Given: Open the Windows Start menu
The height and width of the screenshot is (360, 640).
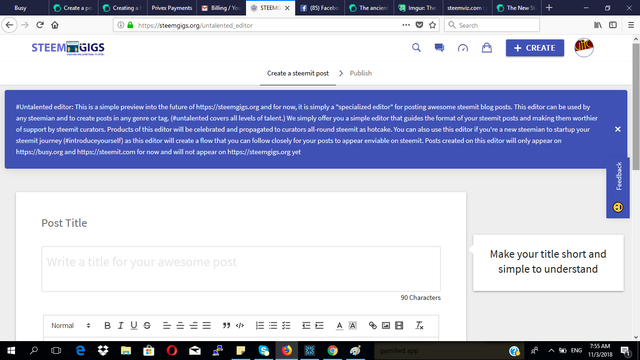Looking at the screenshot, I should click(11, 351).
